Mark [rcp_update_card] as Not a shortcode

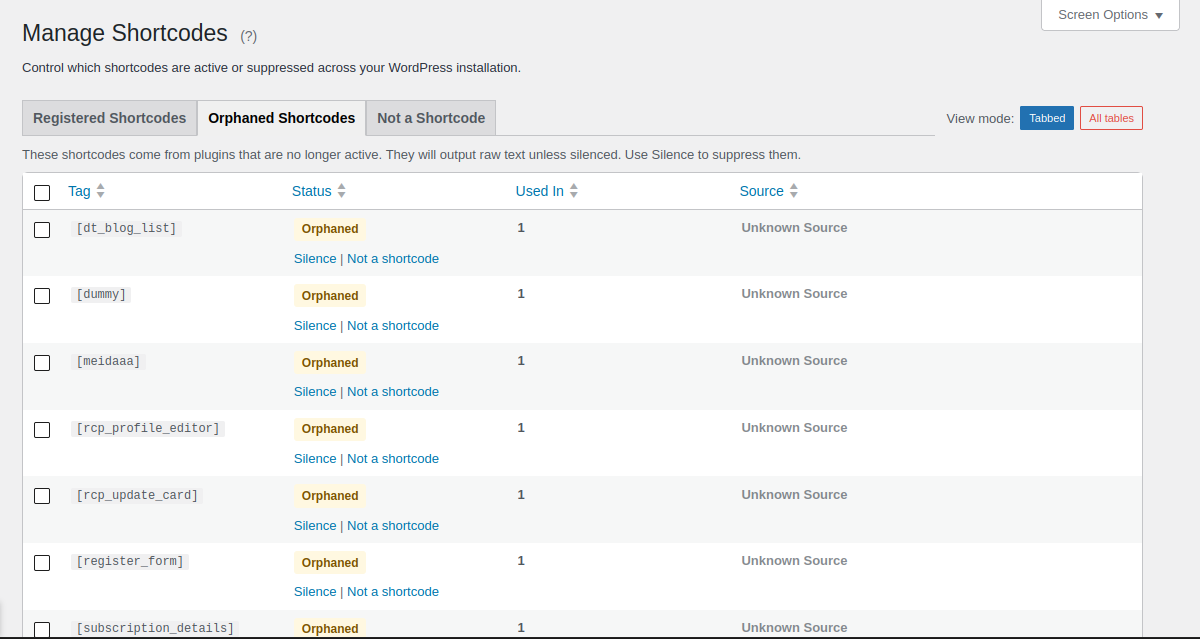point(393,525)
